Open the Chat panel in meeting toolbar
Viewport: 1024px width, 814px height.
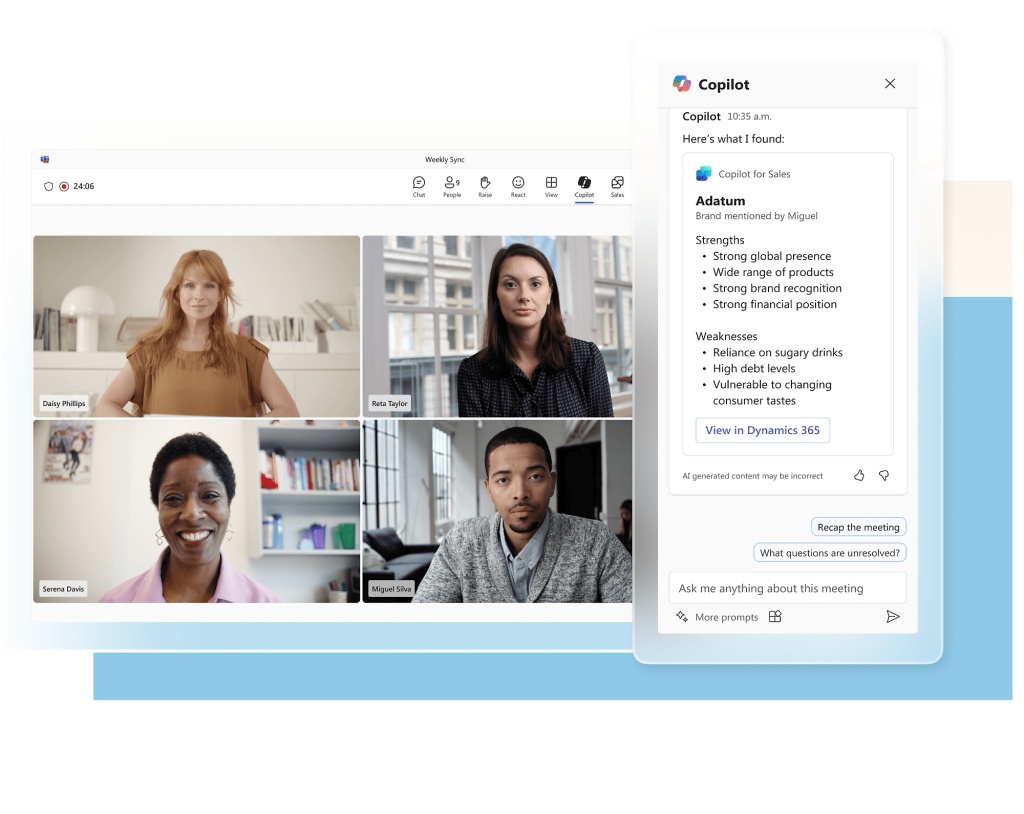coord(419,186)
